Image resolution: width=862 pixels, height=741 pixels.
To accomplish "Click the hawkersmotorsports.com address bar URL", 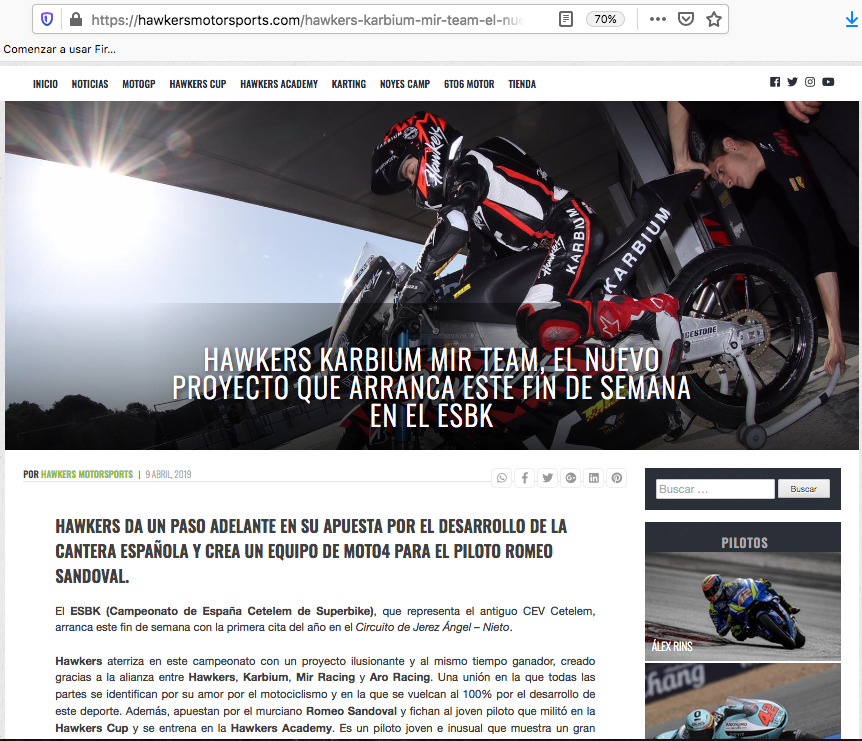I will [307, 20].
